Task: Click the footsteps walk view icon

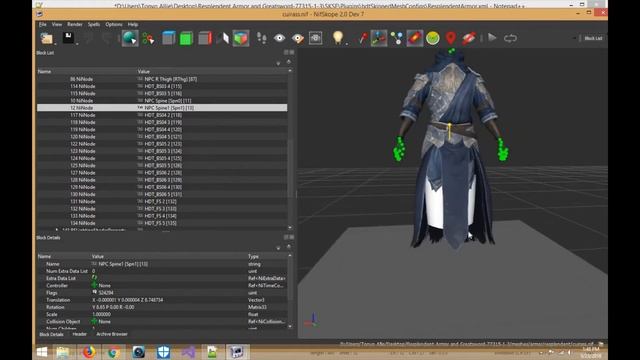Action: [262, 38]
